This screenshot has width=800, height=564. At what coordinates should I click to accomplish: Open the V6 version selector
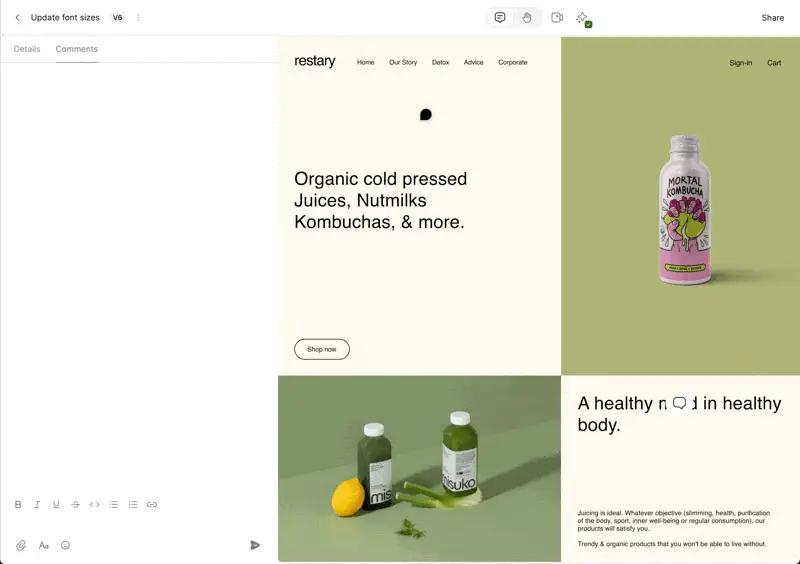pyautogui.click(x=117, y=17)
